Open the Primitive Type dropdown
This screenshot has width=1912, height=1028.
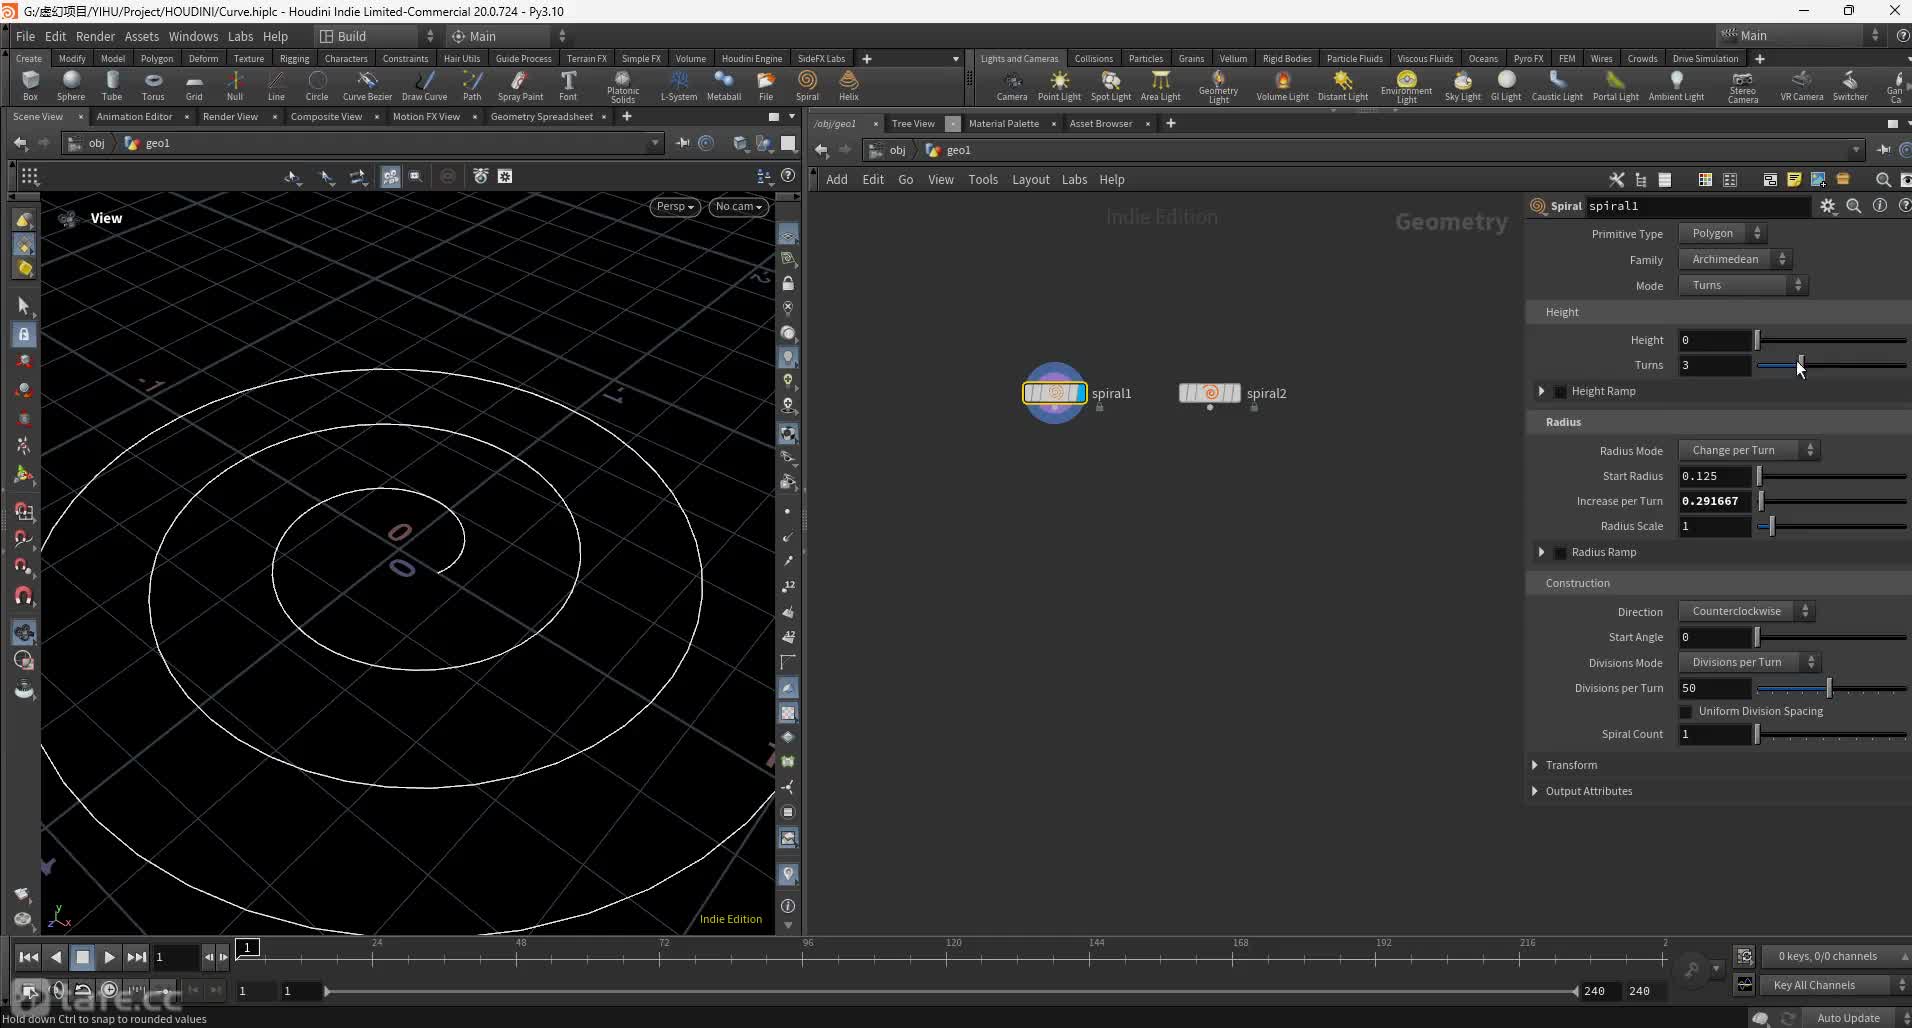[x=1722, y=233]
